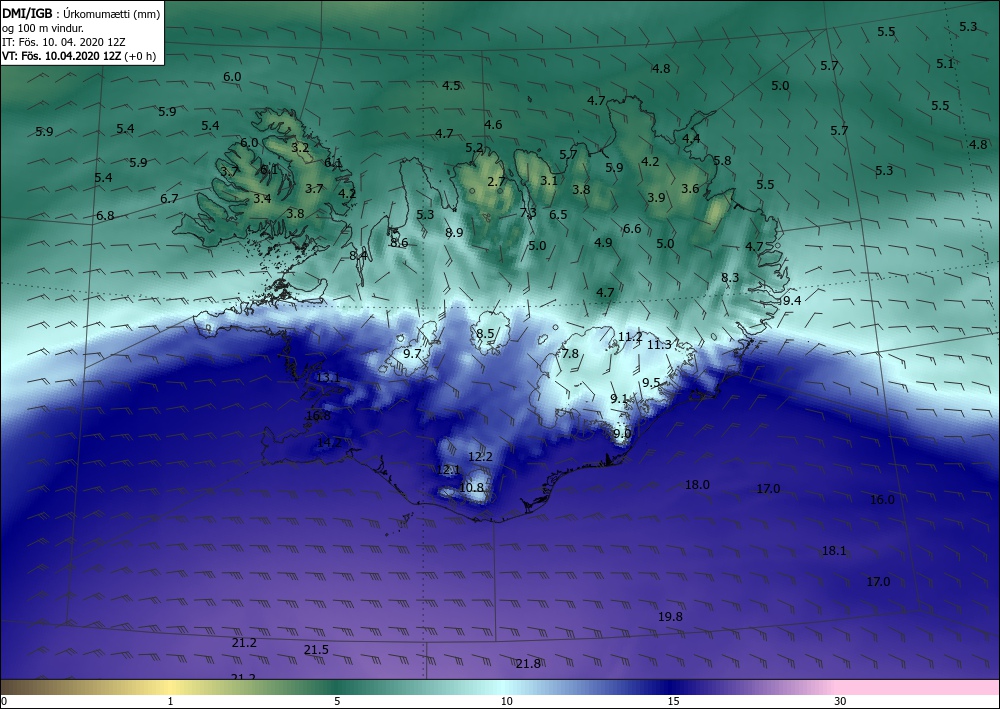The height and width of the screenshot is (709, 1000).
Task: Click the 13.1 value label
Action: point(328,378)
